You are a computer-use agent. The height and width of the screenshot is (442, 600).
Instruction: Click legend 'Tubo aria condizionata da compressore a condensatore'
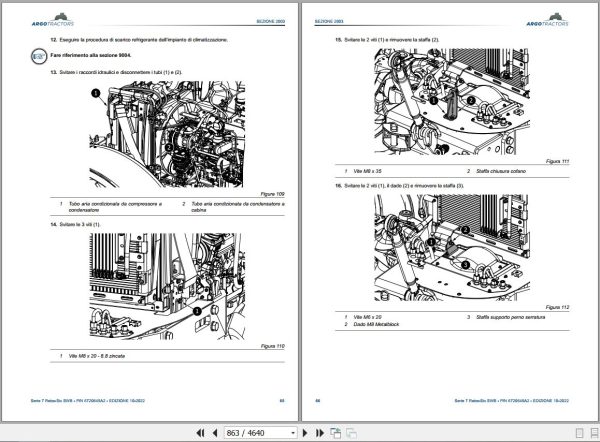point(115,207)
